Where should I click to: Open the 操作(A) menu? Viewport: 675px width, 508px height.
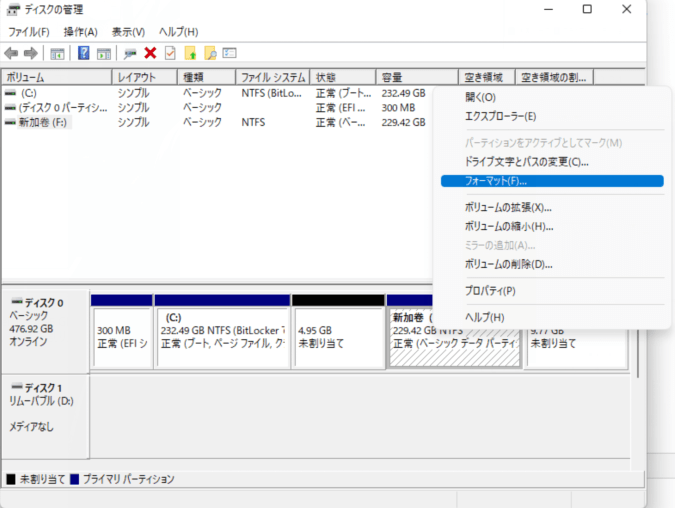tap(81, 32)
